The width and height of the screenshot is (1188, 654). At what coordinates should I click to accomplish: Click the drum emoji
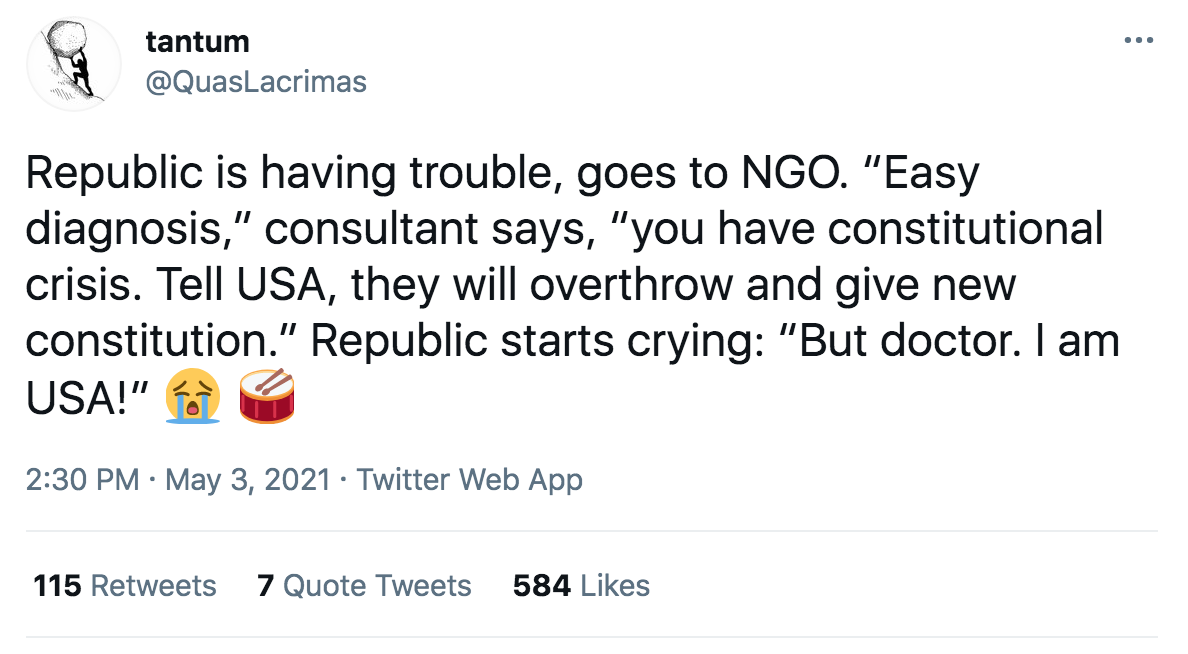(267, 397)
